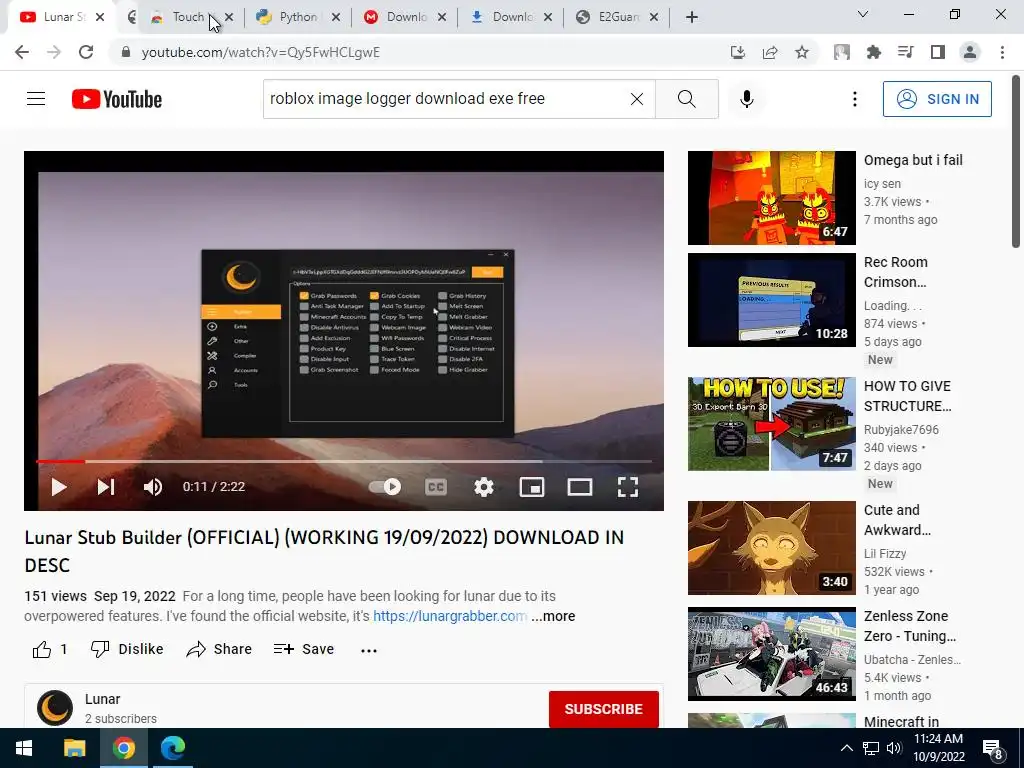This screenshot has width=1024, height=768.
Task: Open the Lunar channel name link
Action: click(x=103, y=699)
